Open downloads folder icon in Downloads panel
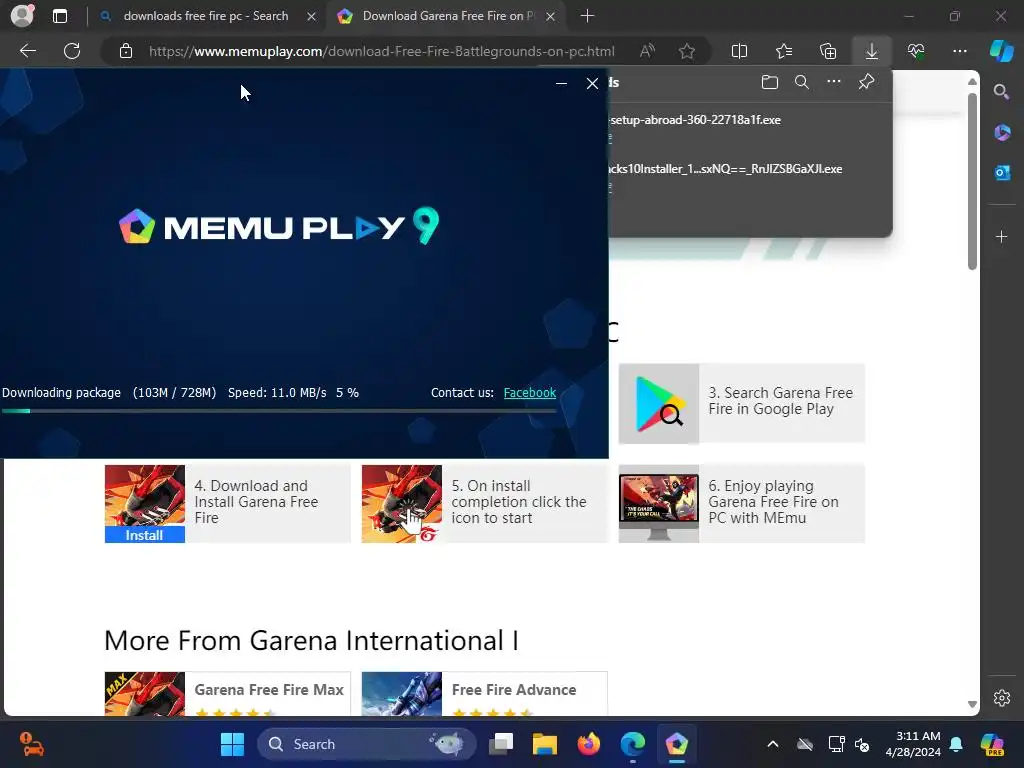Screen dimensions: 1024x768 [x=769, y=82]
